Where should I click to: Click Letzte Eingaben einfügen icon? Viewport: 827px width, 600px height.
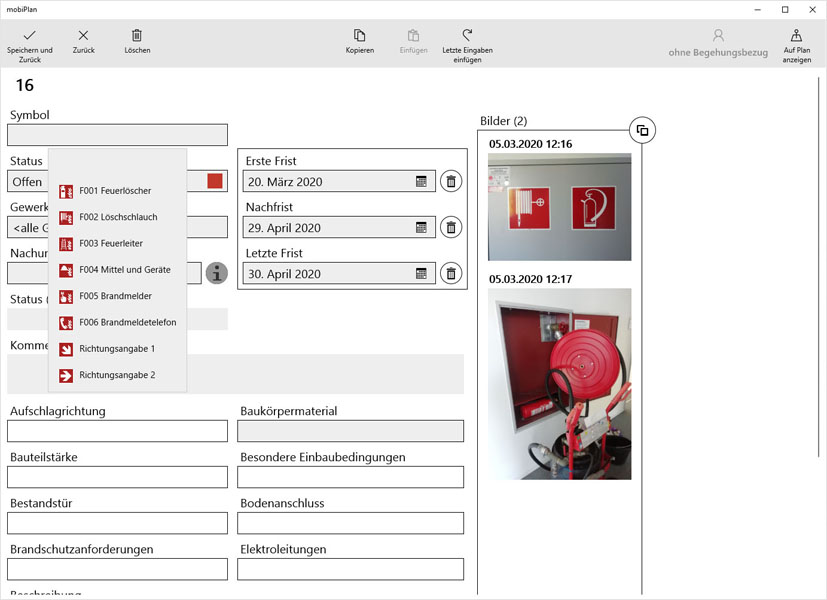pyautogui.click(x=467, y=35)
